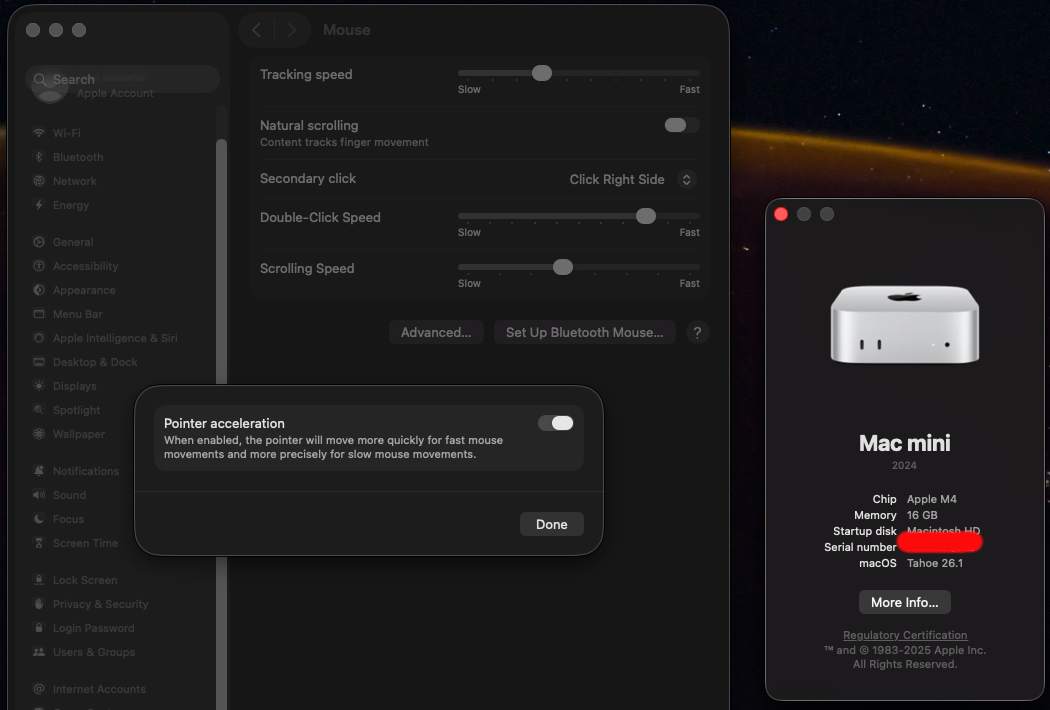Open Secondary click dropdown Click Right Side
1050x710 pixels.
(631, 179)
